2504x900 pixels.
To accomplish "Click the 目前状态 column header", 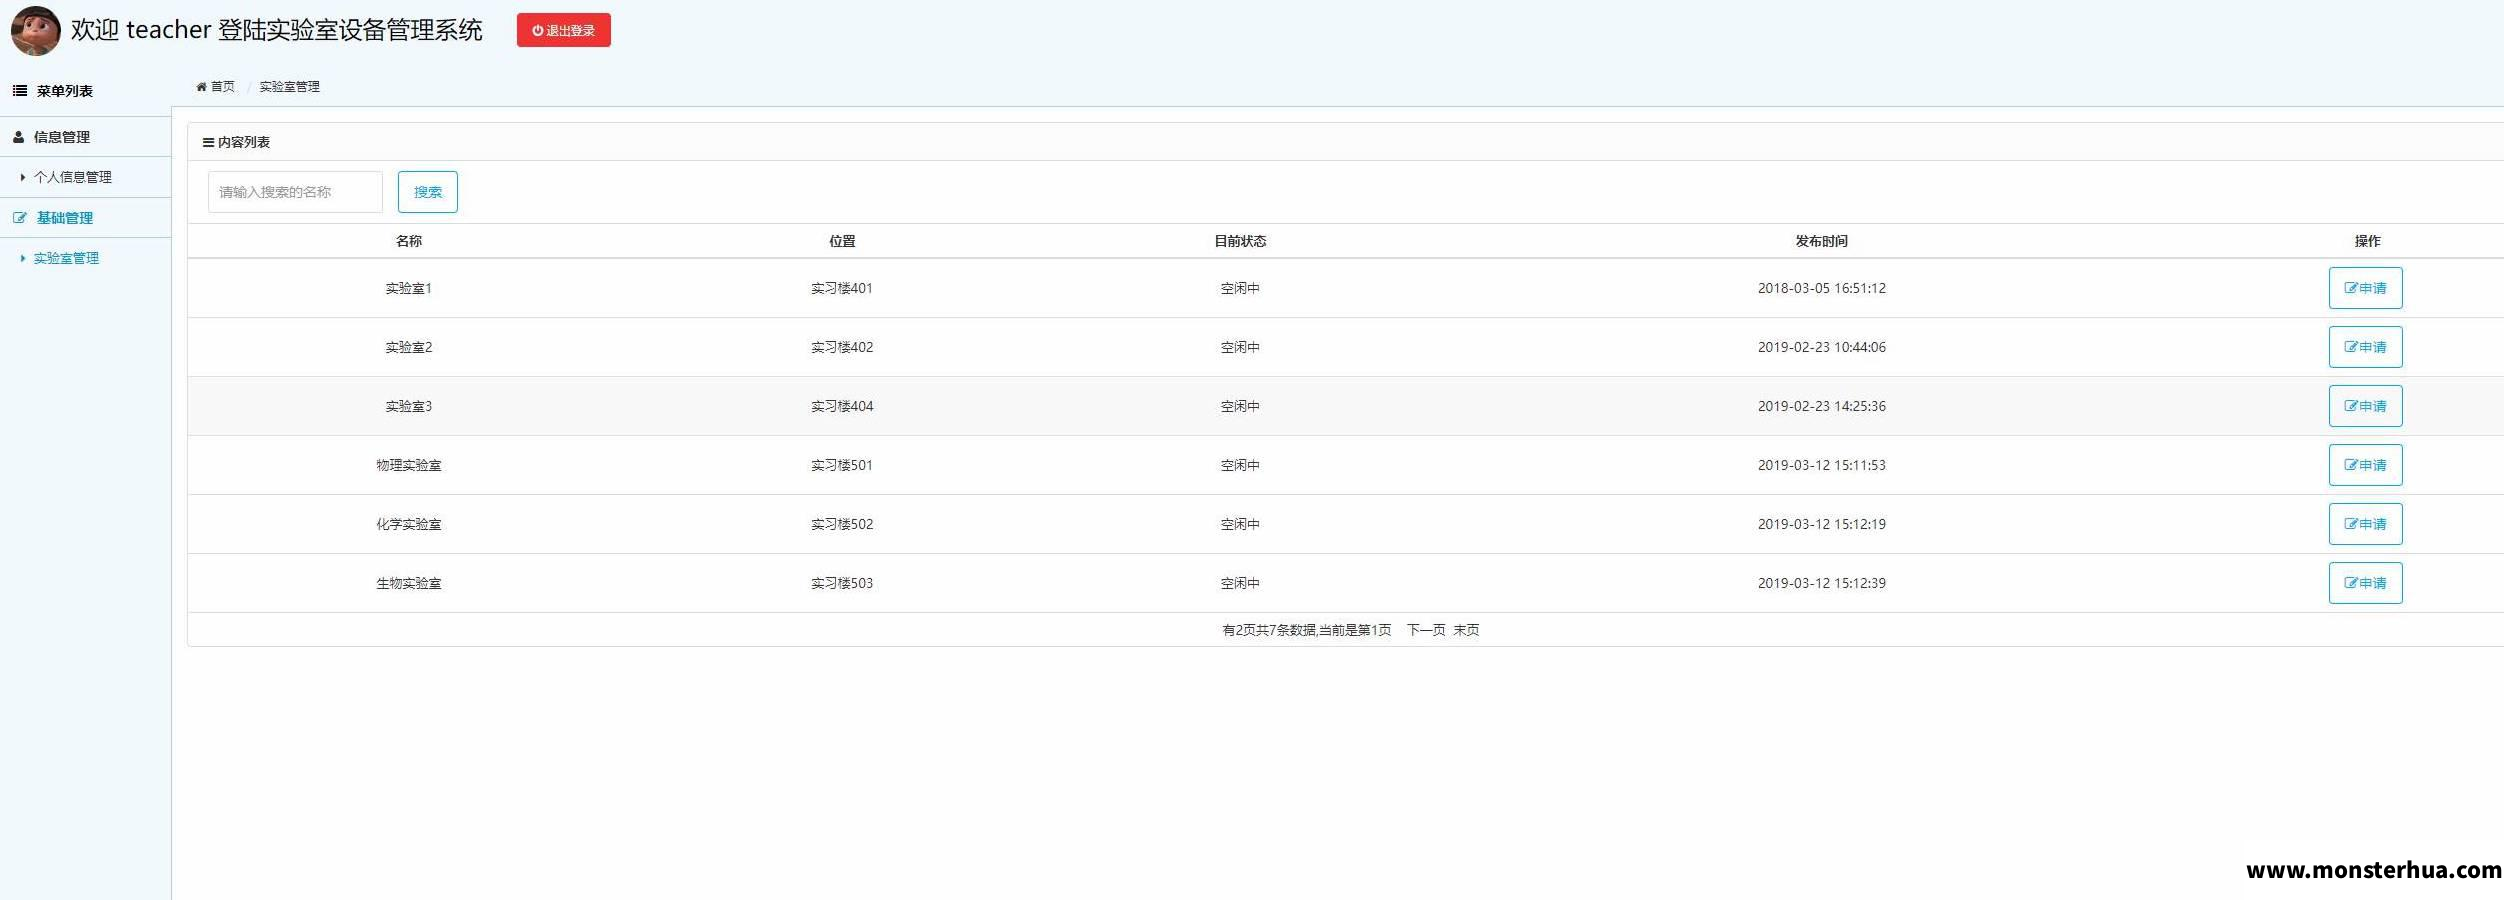I will [x=1240, y=241].
